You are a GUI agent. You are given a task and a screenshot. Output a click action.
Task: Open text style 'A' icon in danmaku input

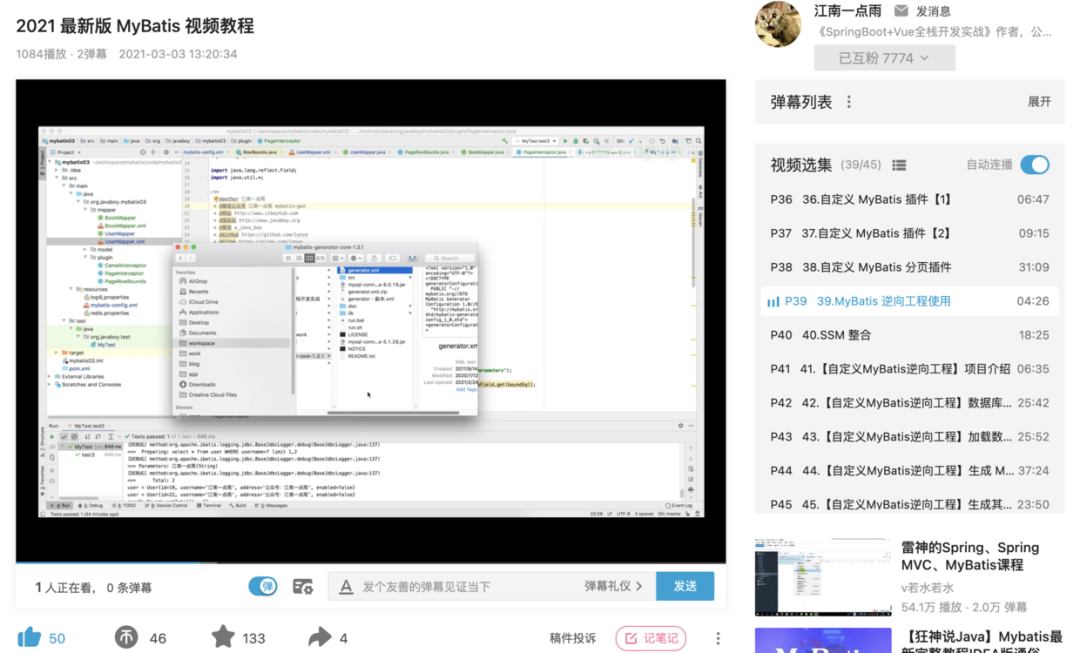[x=346, y=587]
